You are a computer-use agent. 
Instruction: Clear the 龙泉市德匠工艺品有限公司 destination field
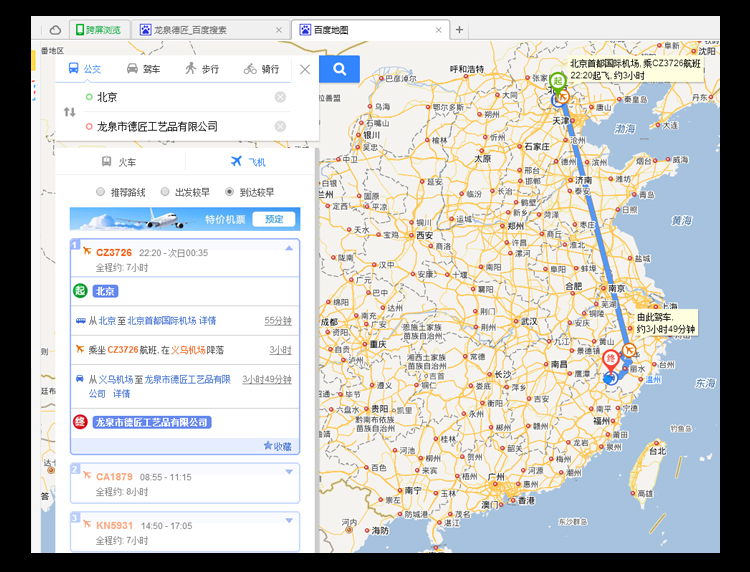click(280, 126)
